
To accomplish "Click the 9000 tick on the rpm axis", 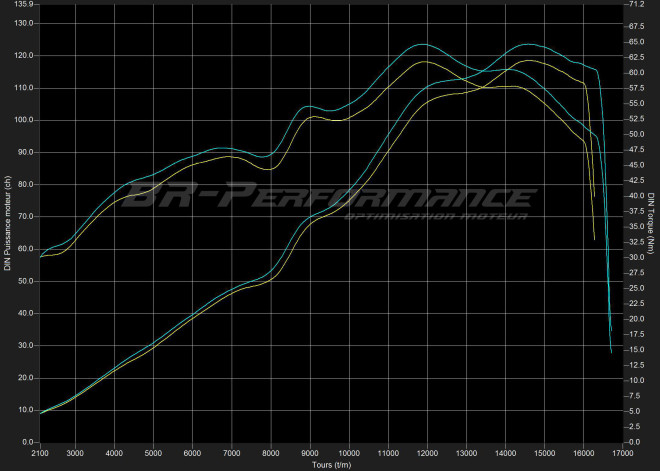I will (310, 452).
